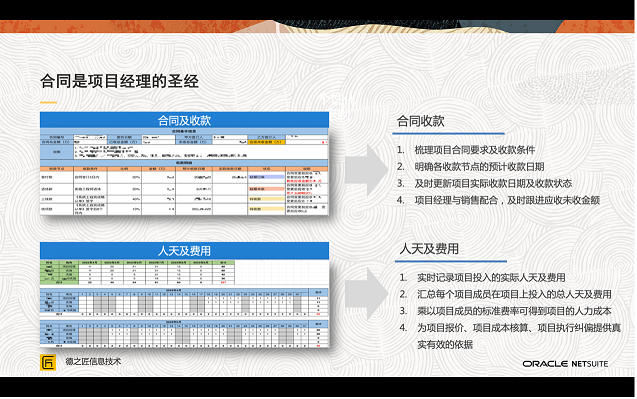Click the 德之匠信息技术 footer text
The image size is (637, 399).
click(93, 361)
